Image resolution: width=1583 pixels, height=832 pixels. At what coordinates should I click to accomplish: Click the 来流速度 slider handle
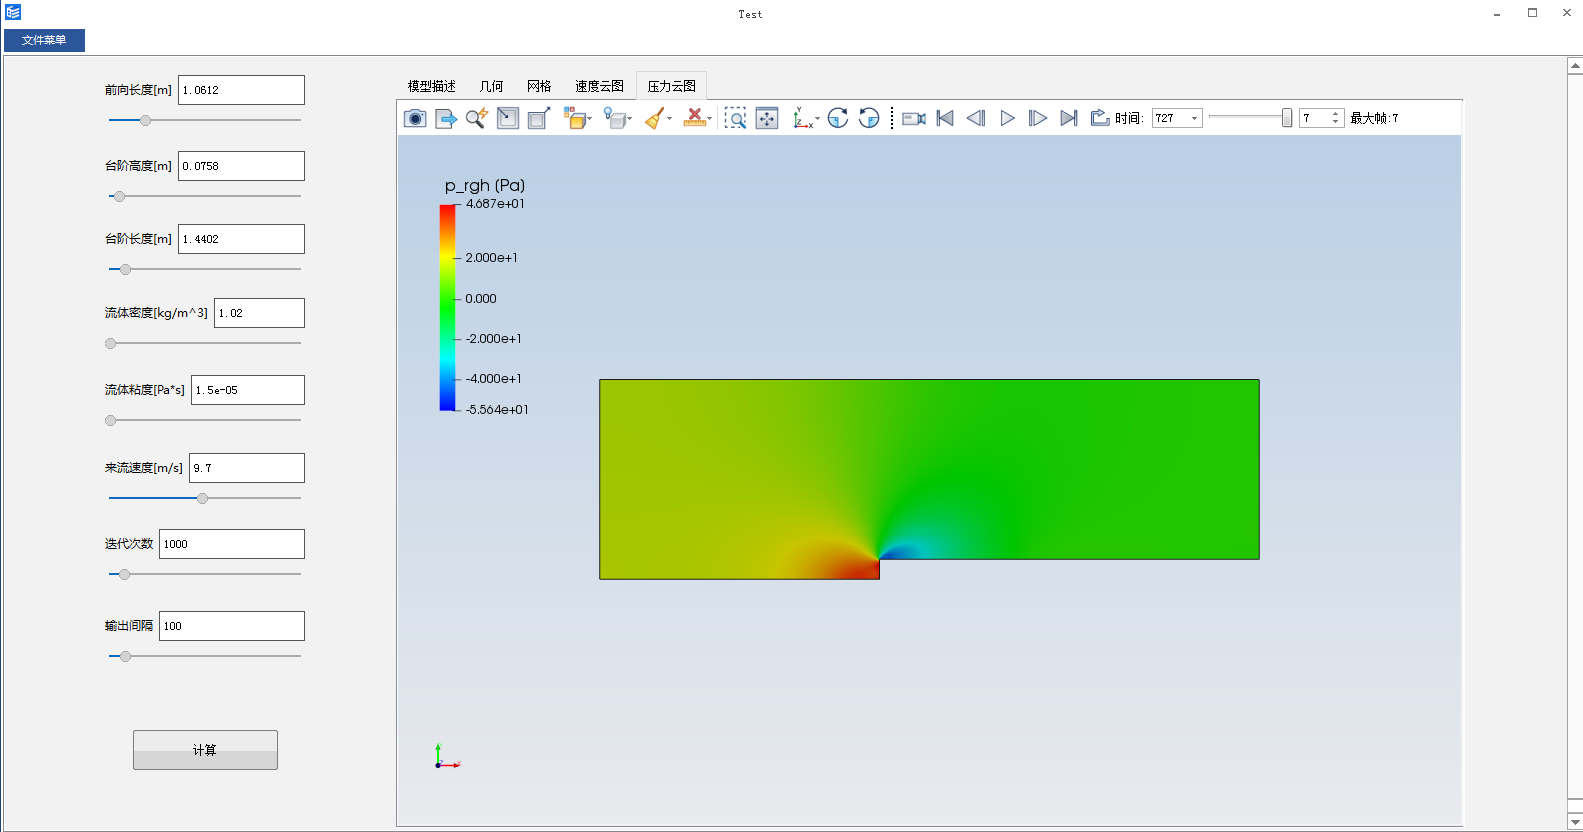tap(203, 498)
